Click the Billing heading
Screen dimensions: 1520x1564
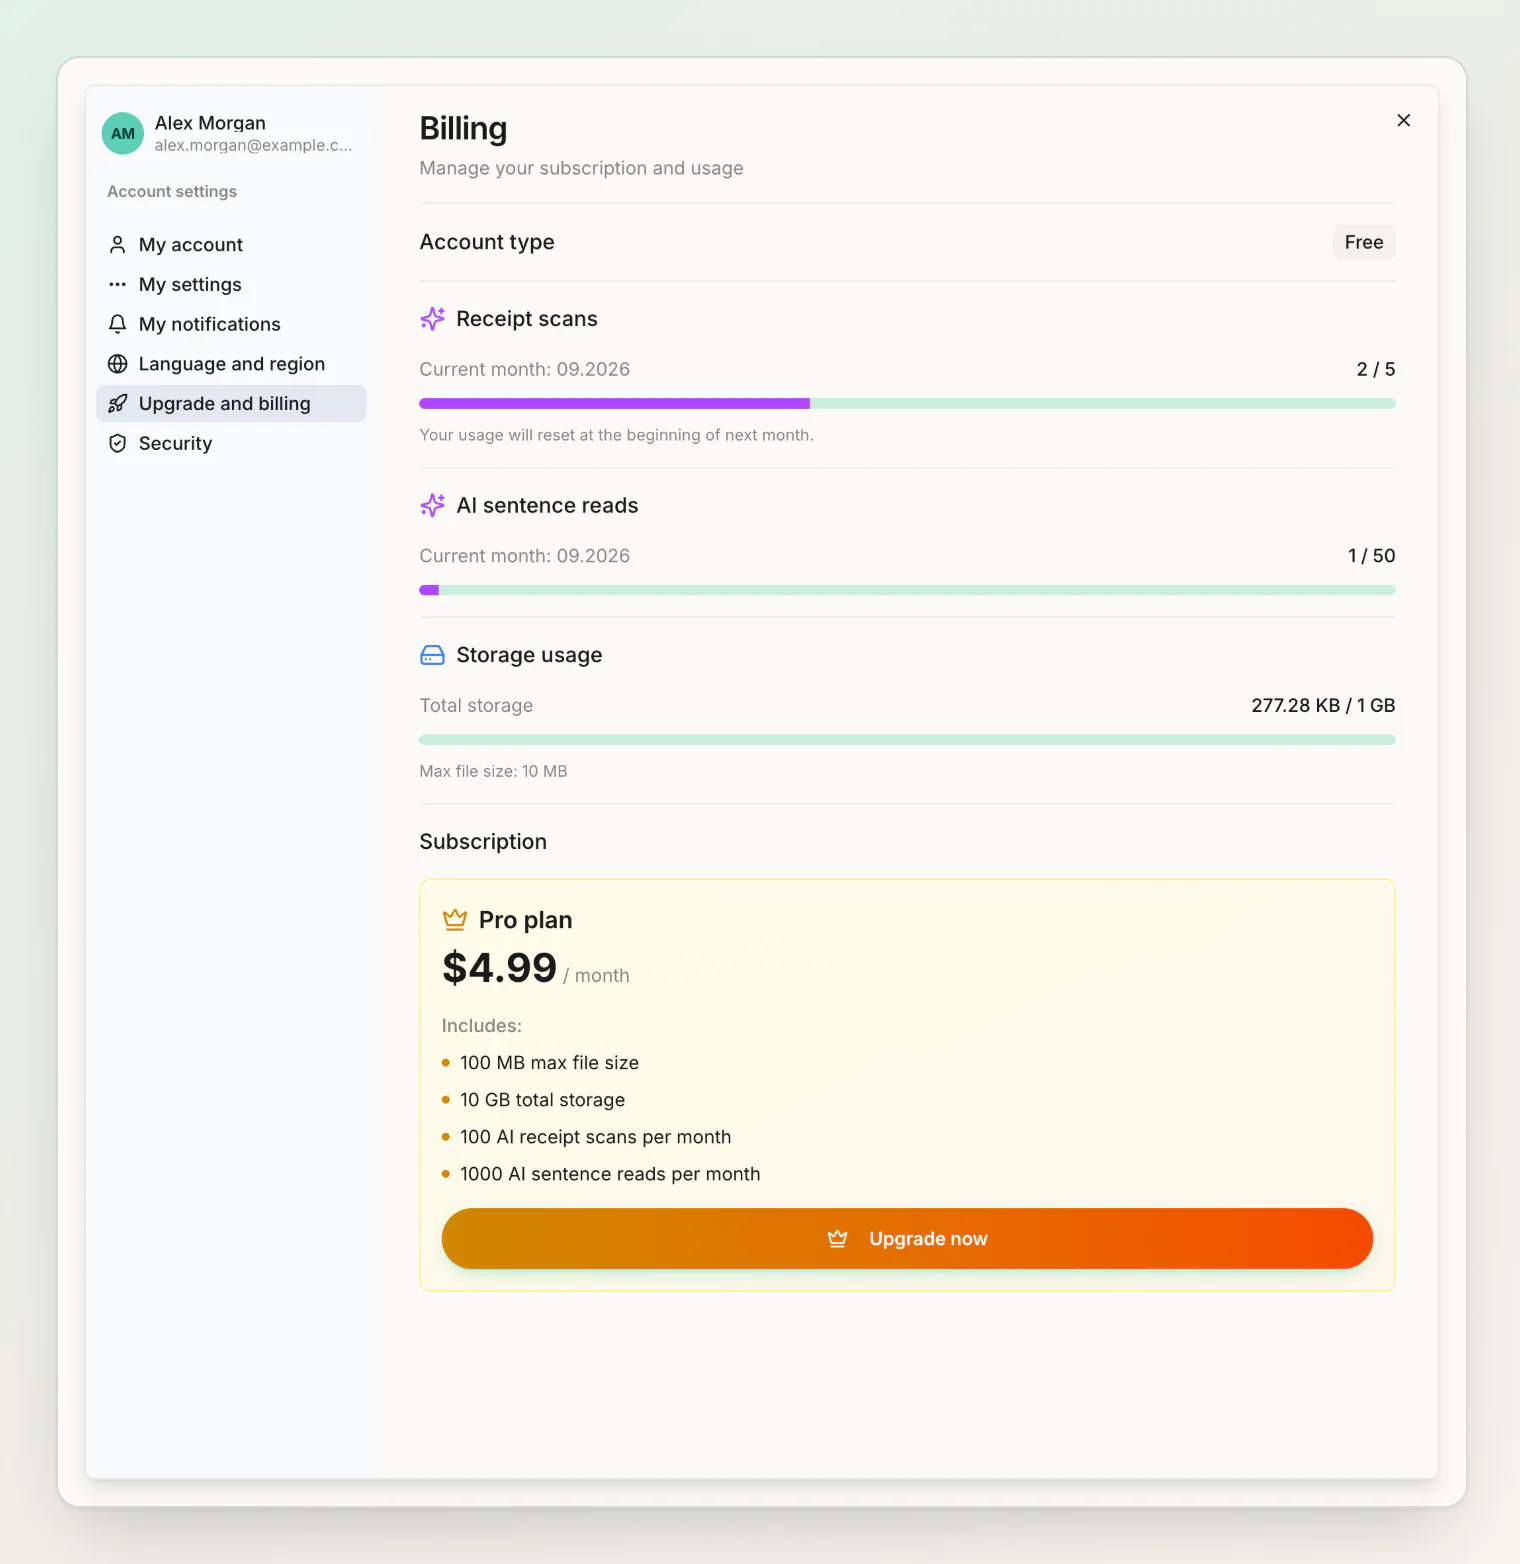click(463, 129)
